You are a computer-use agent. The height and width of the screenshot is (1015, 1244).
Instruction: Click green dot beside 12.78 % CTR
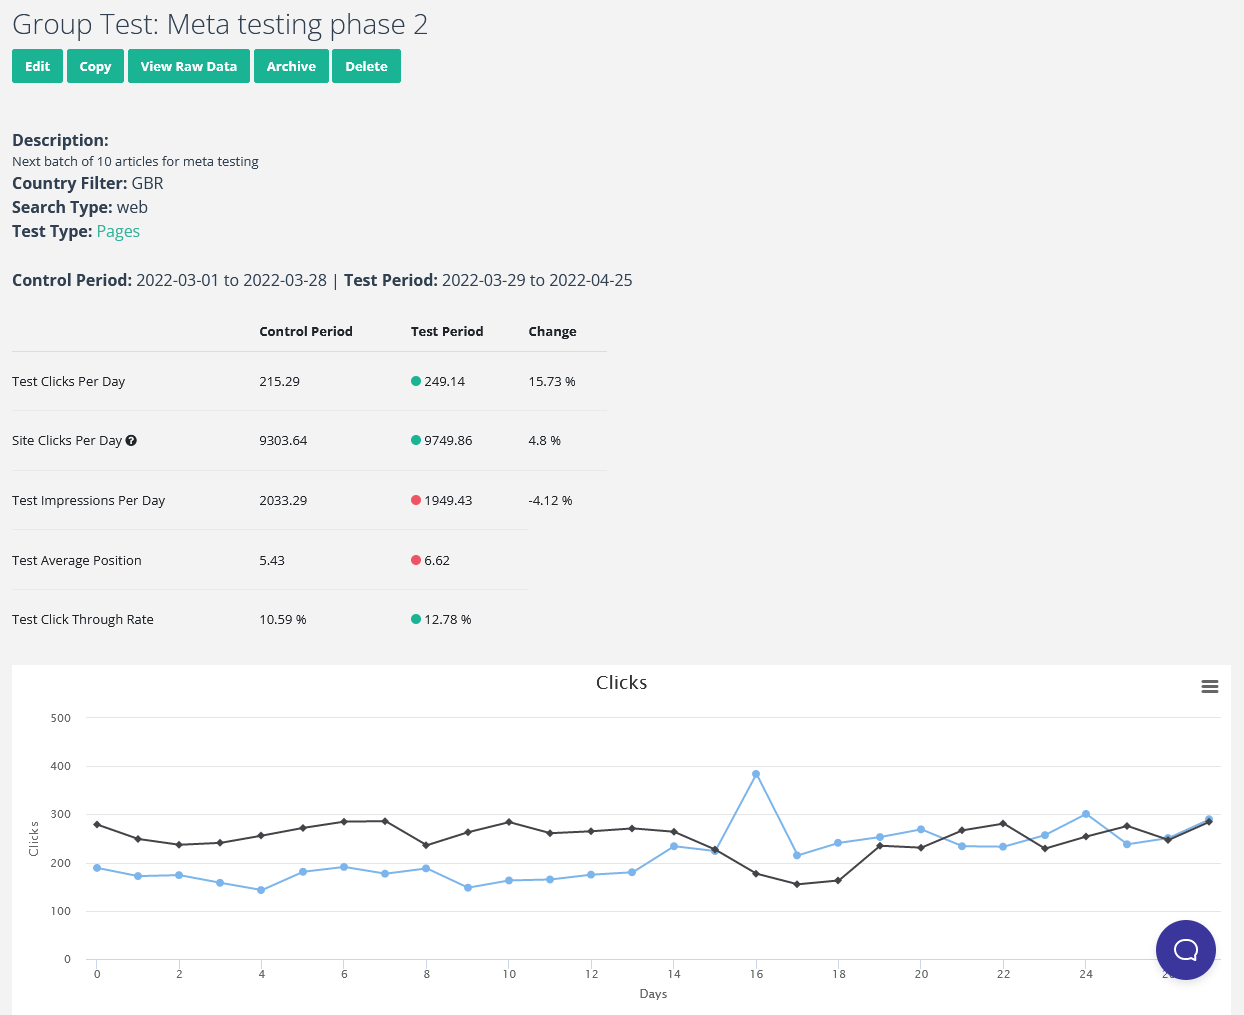(x=416, y=619)
